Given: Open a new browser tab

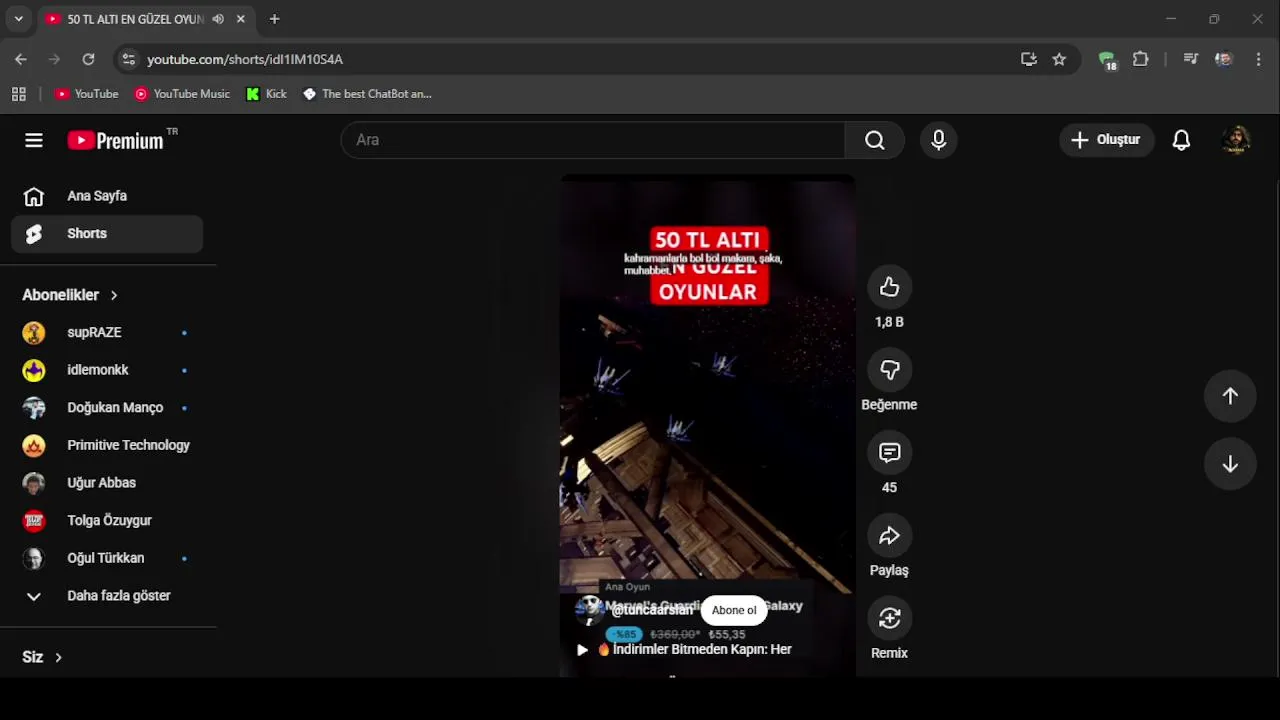Looking at the screenshot, I should (x=274, y=19).
